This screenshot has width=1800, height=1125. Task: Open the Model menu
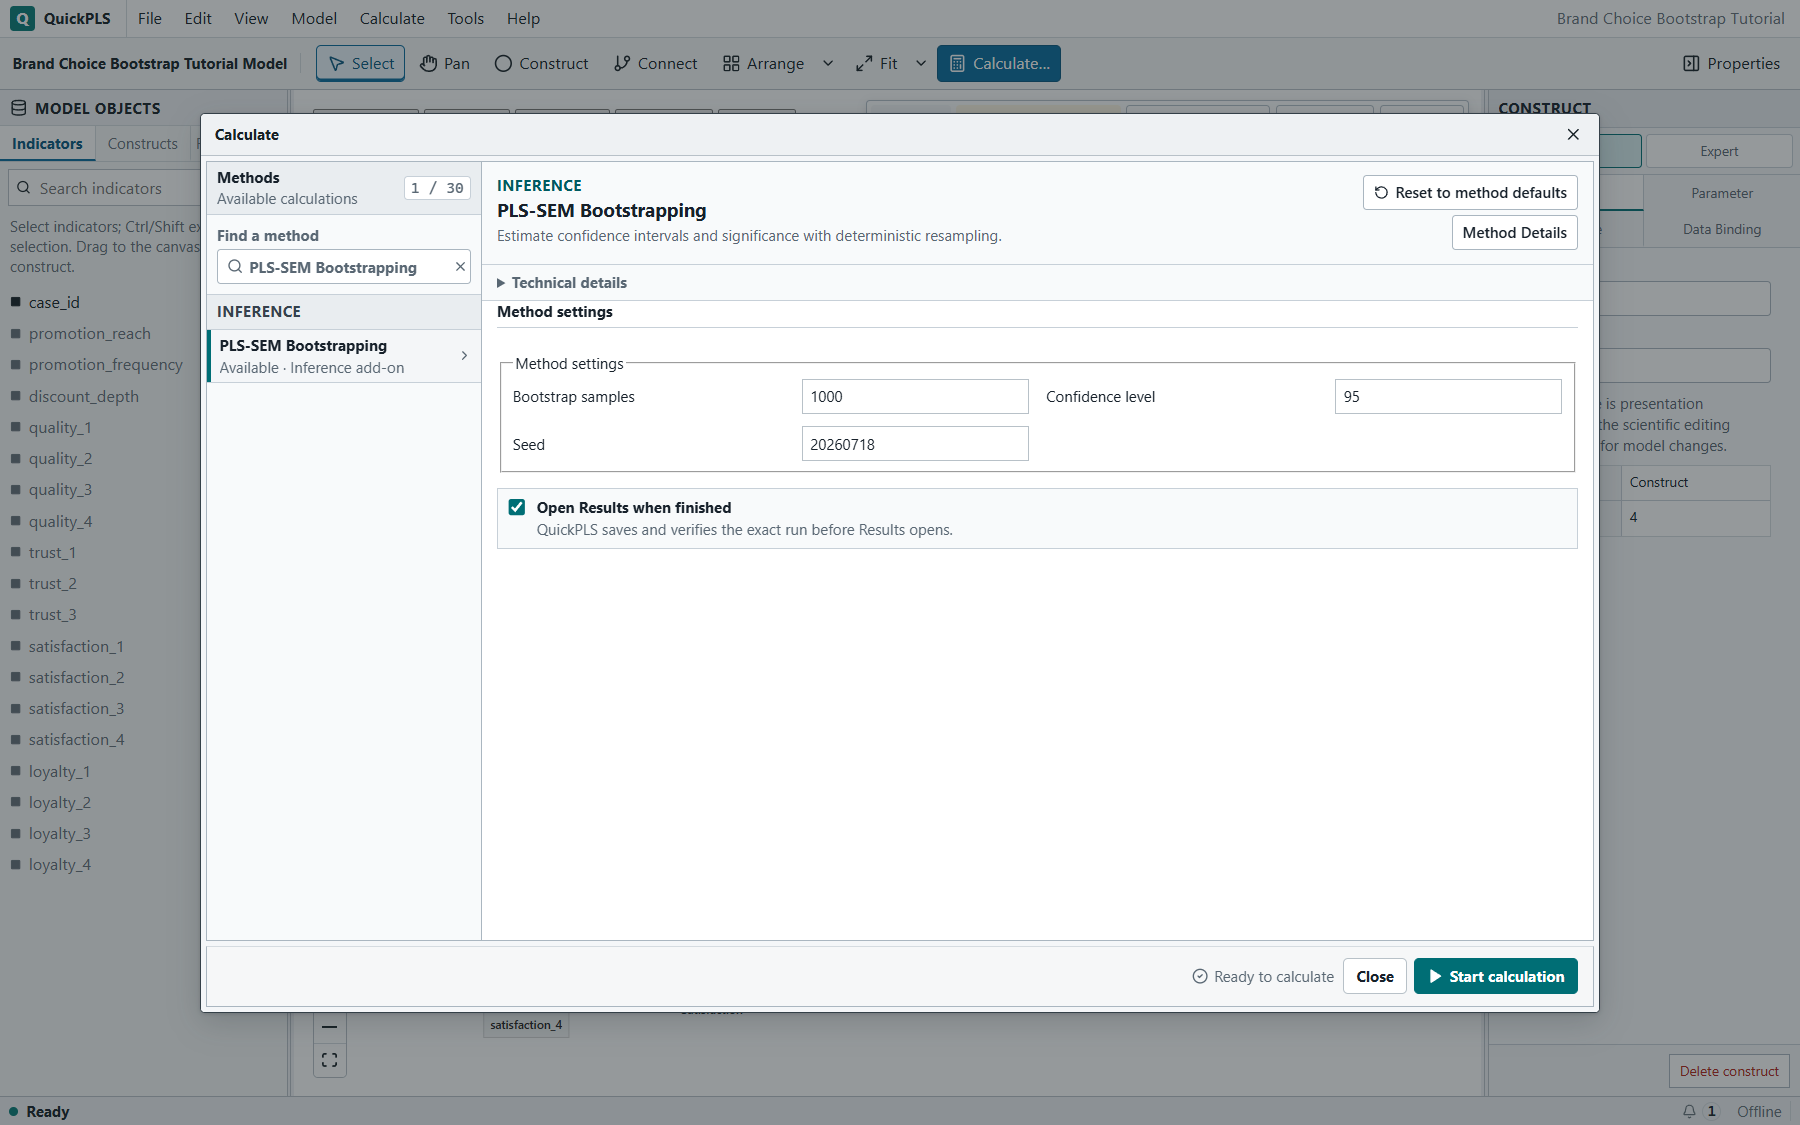point(314,18)
